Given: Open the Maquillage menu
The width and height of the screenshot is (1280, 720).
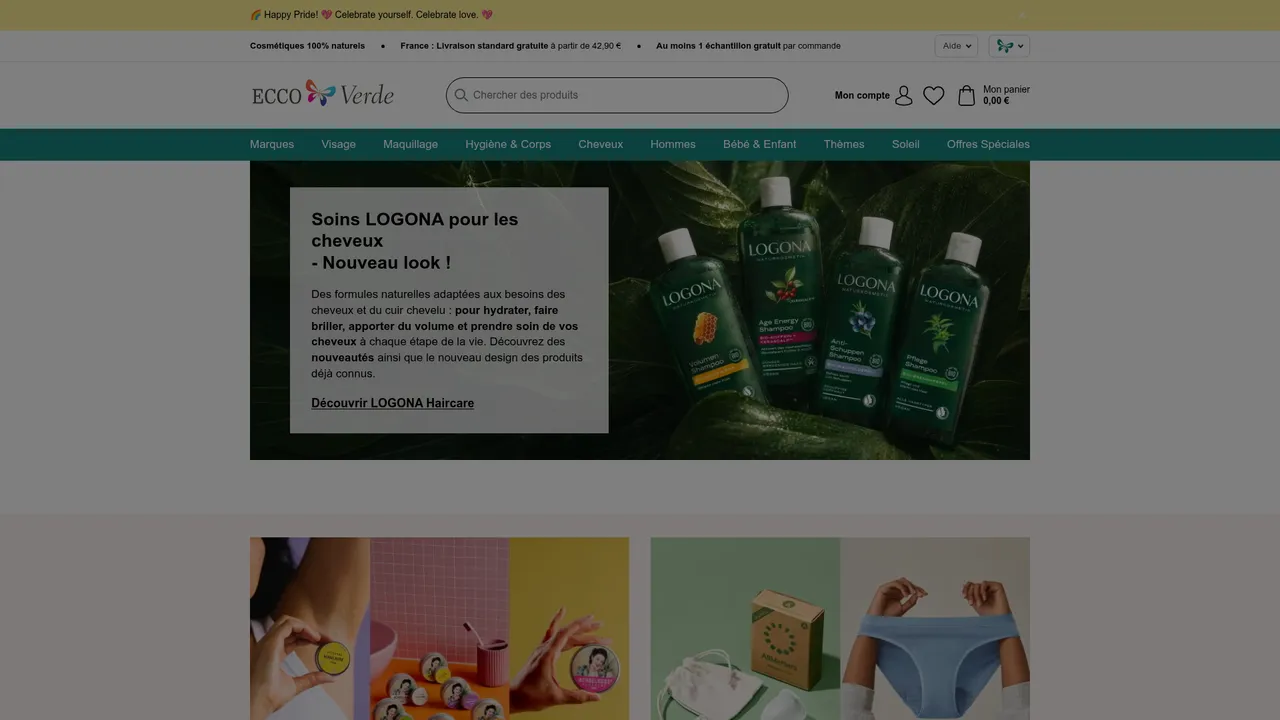Looking at the screenshot, I should coord(410,144).
